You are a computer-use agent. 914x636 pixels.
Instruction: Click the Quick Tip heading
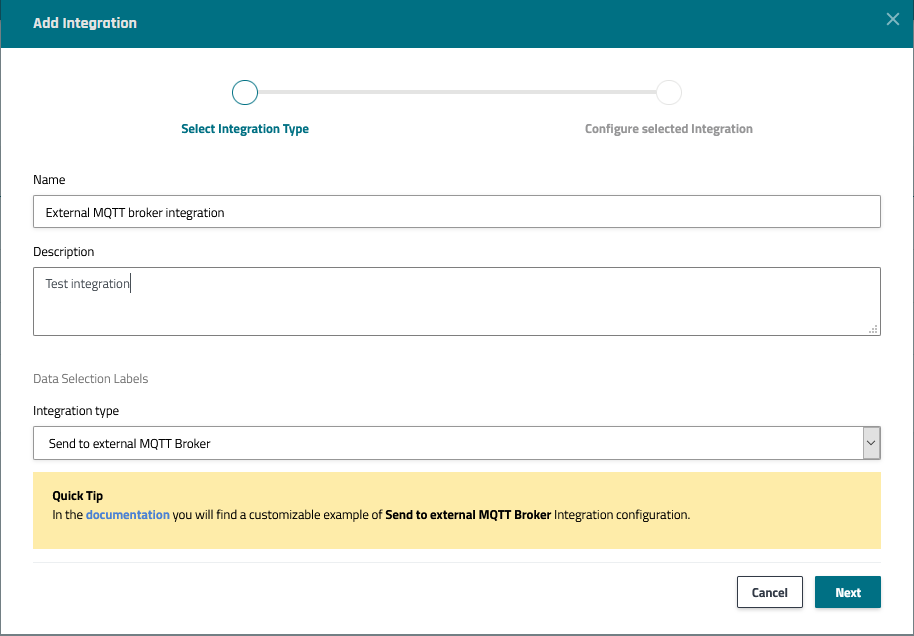pos(77,496)
